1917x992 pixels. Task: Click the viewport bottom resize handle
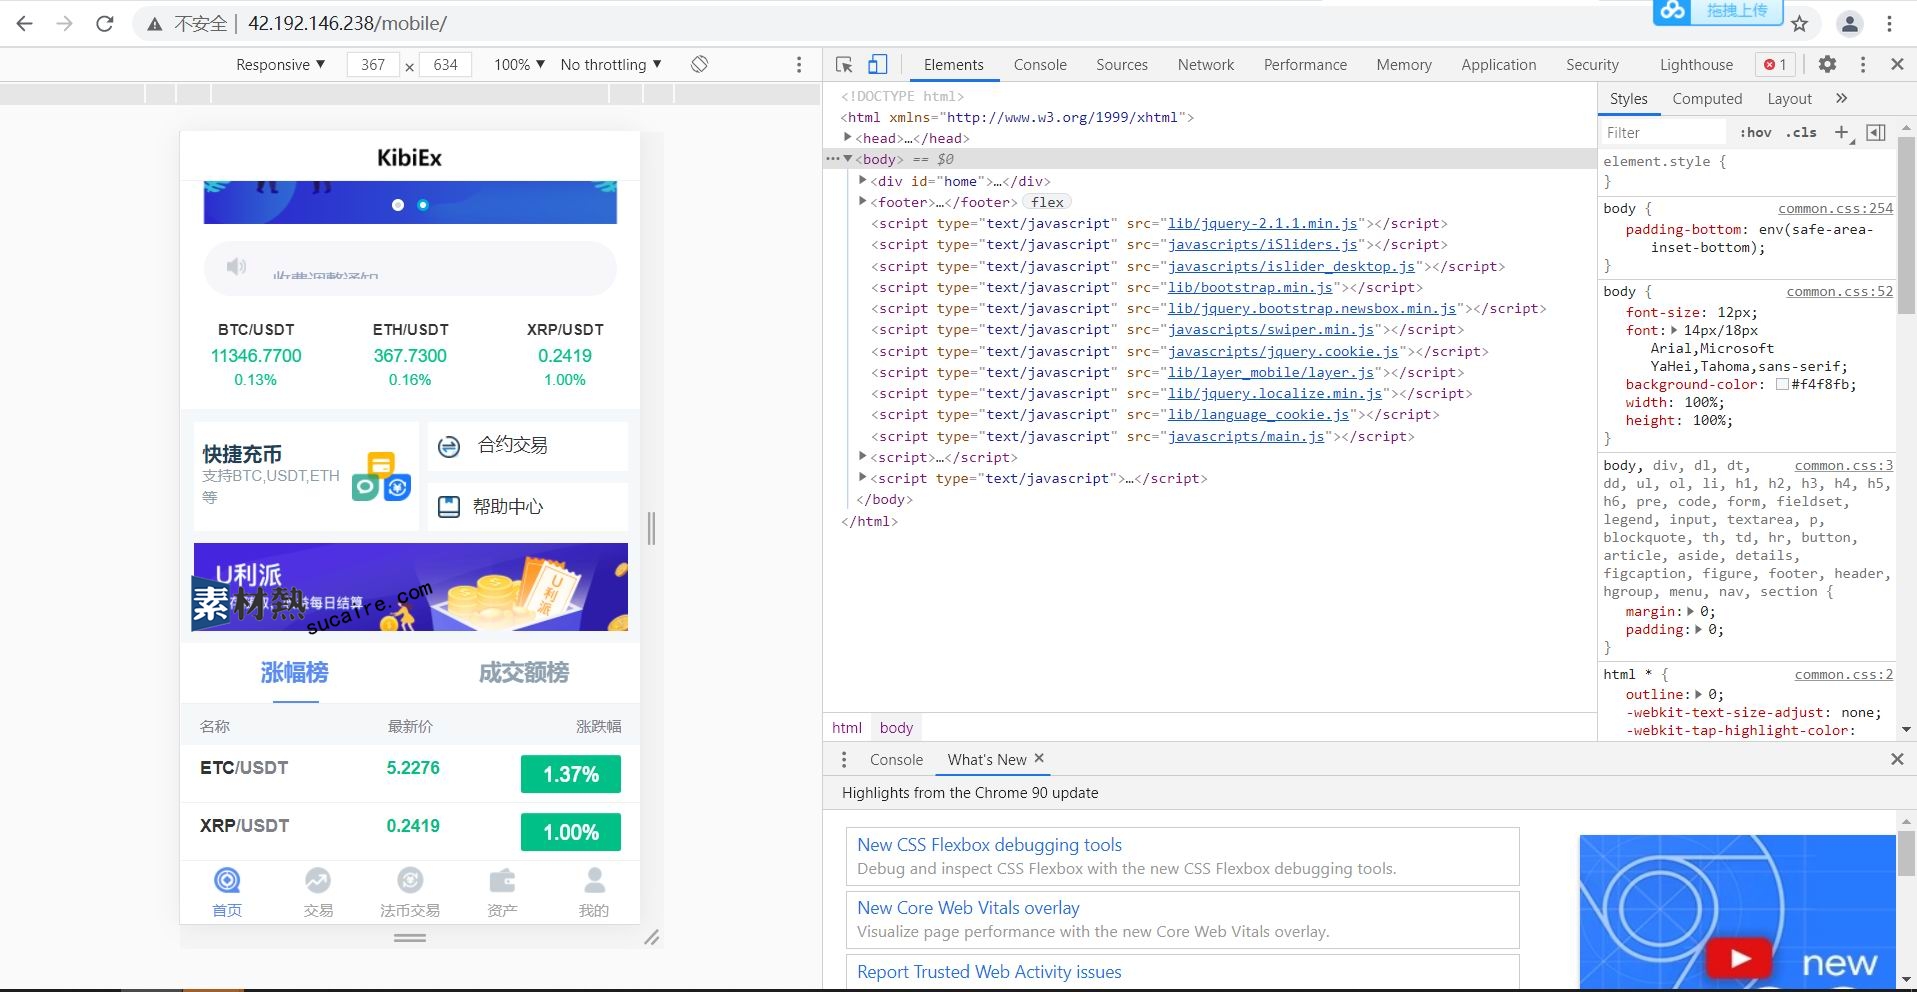point(410,938)
